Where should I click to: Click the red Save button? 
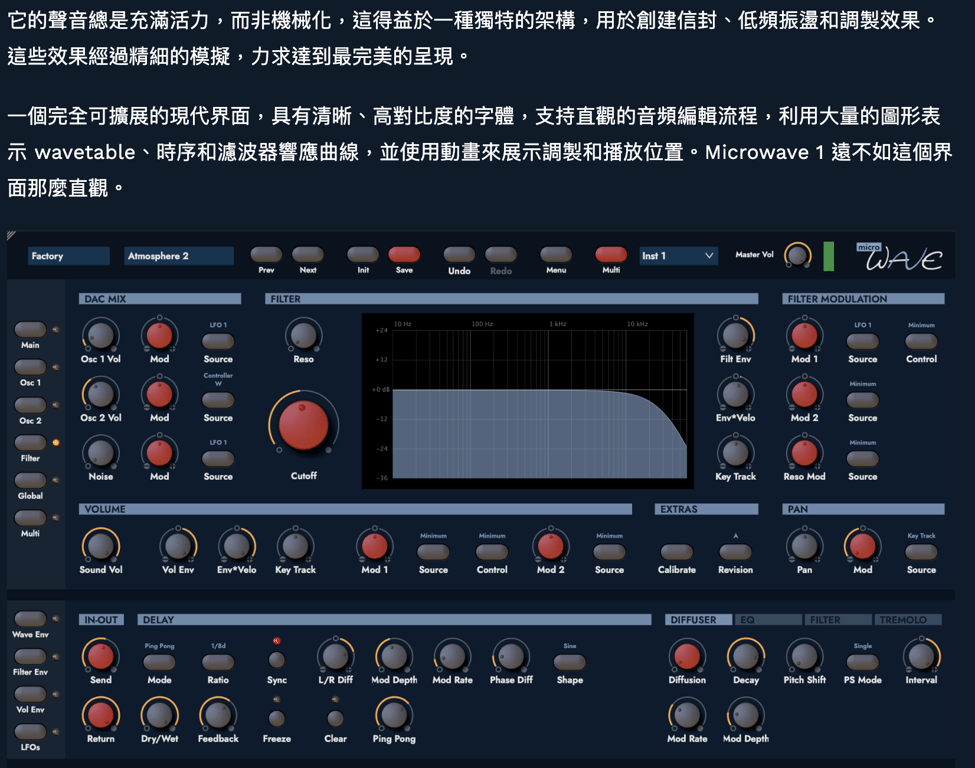[404, 254]
